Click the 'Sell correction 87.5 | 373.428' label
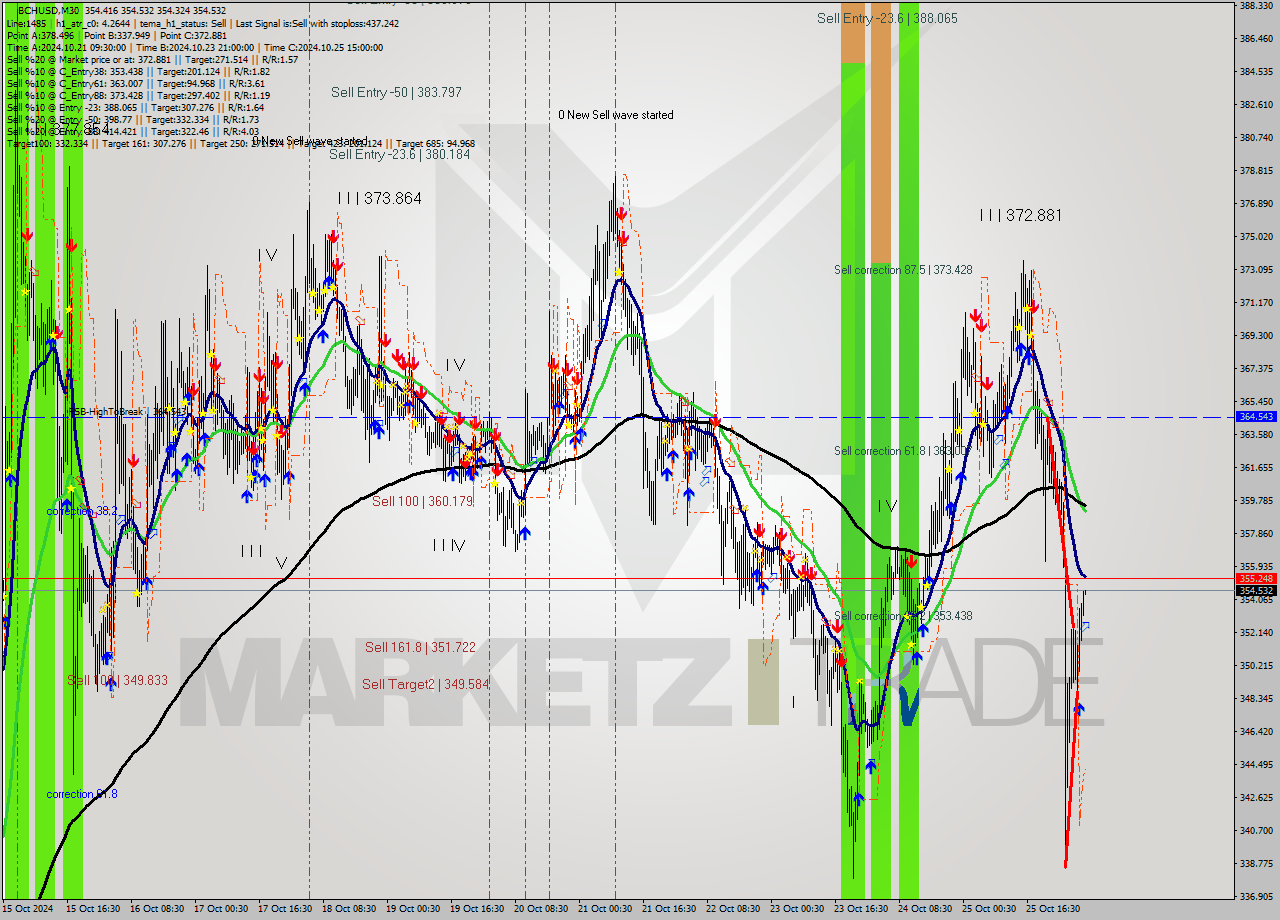Image resolution: width=1280 pixels, height=920 pixels. coord(903,270)
